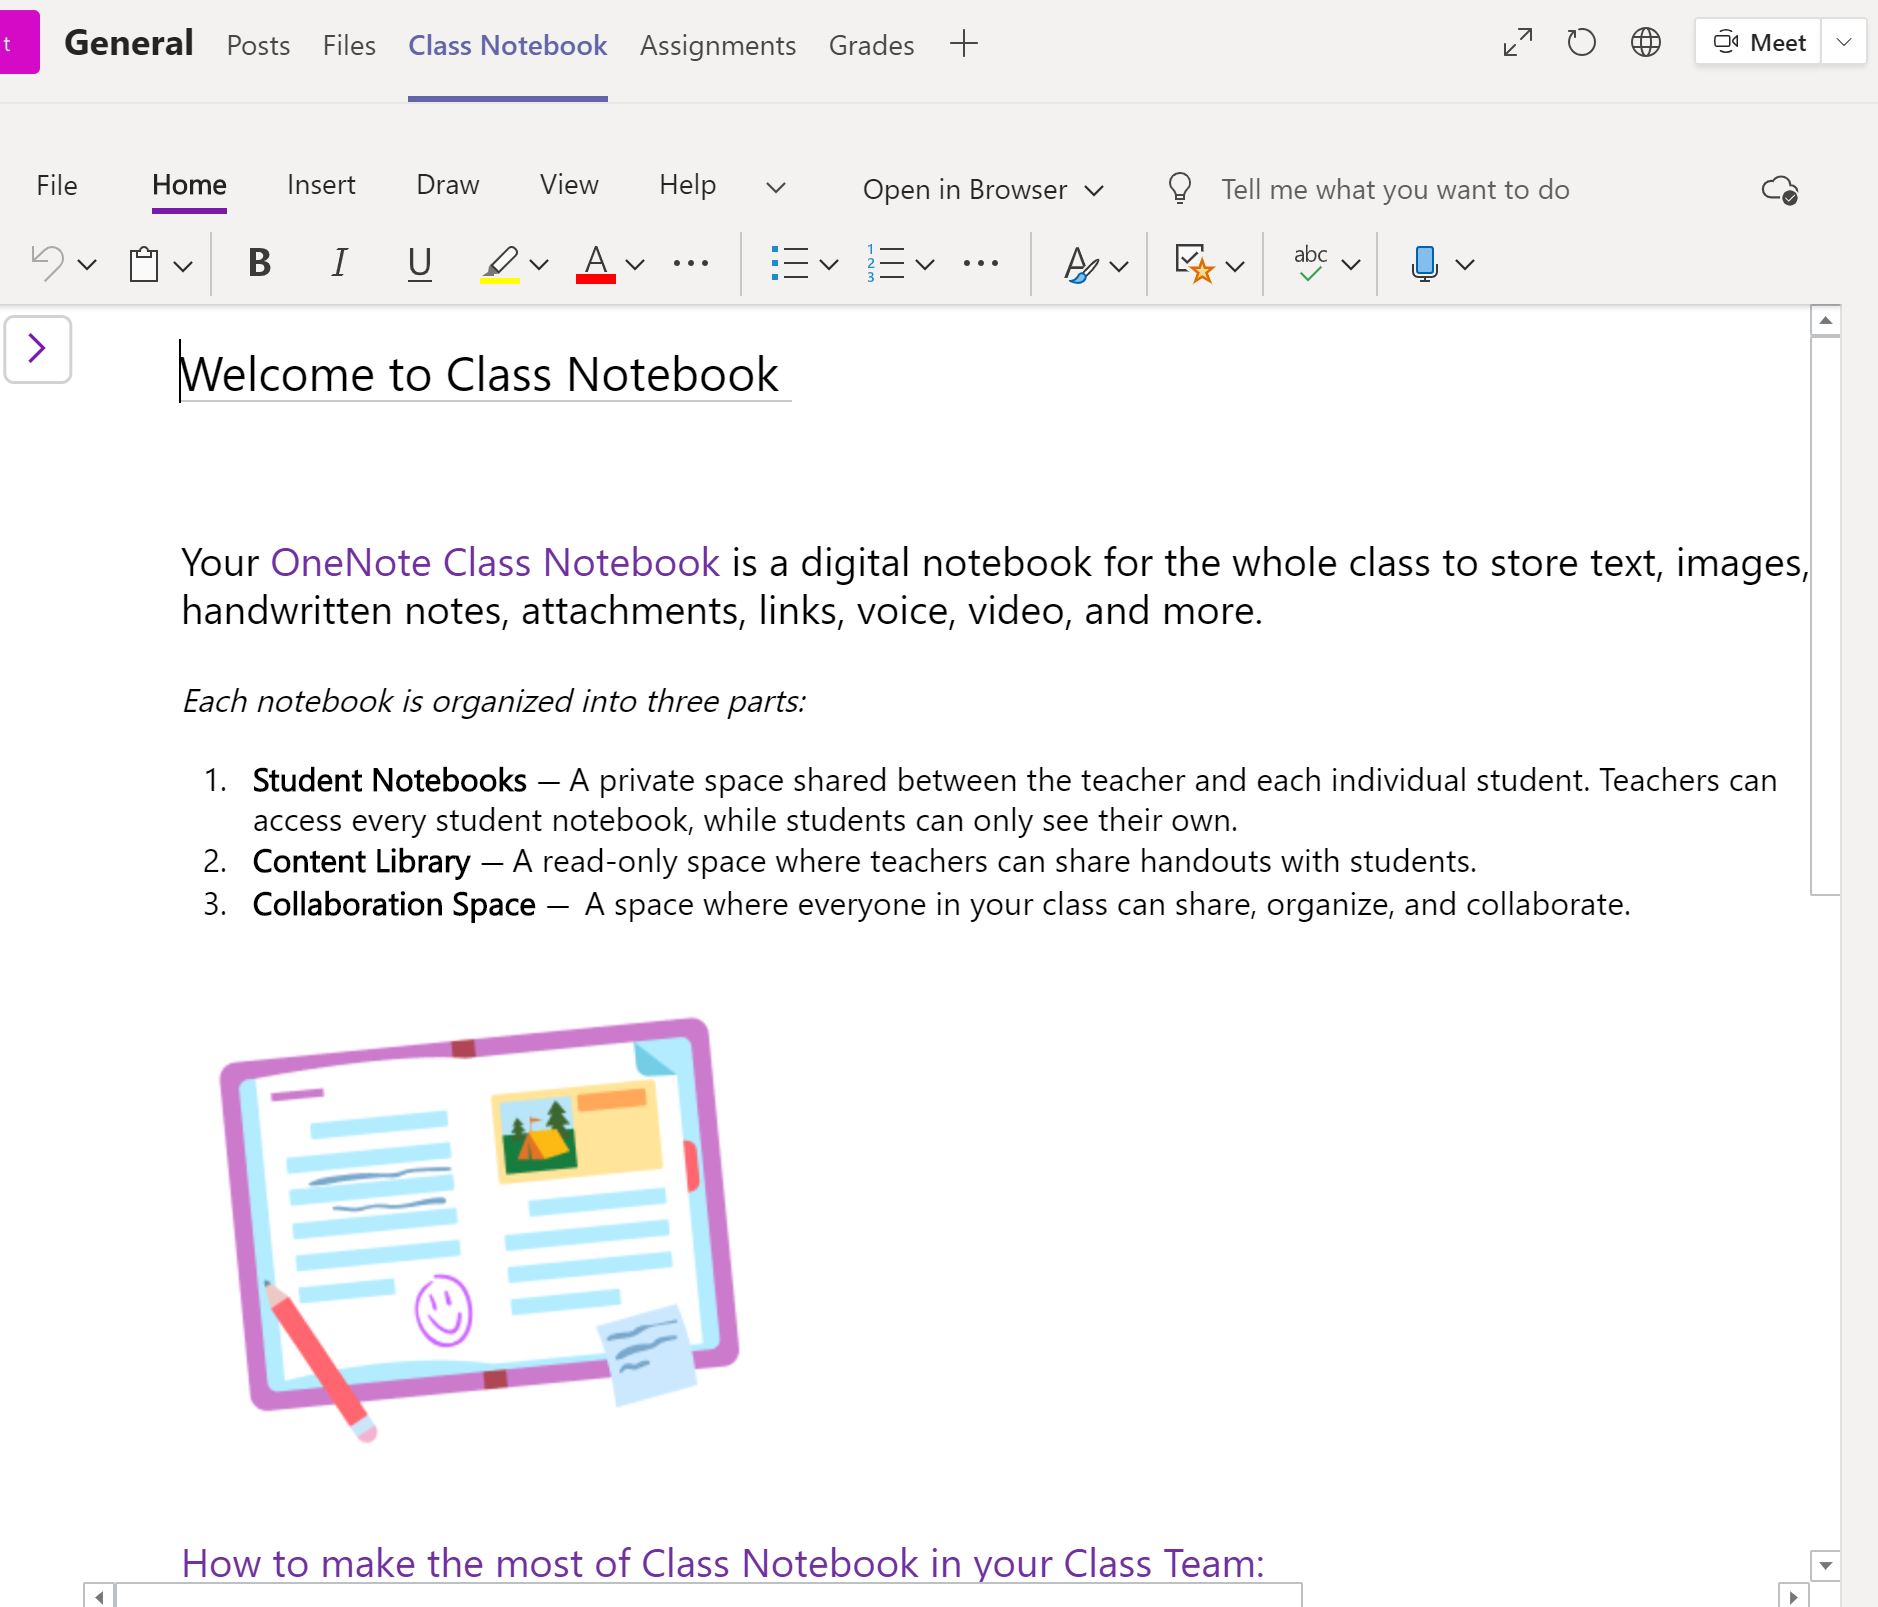
Task: Click the horizontal scrollbar right arrow
Action: point(1793,1597)
